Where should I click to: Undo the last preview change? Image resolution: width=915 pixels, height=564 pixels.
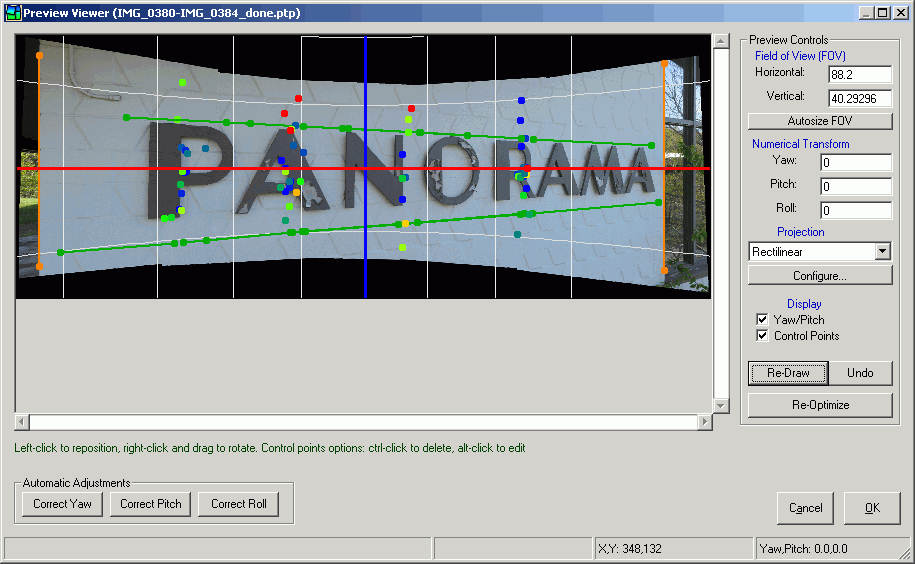pos(860,373)
